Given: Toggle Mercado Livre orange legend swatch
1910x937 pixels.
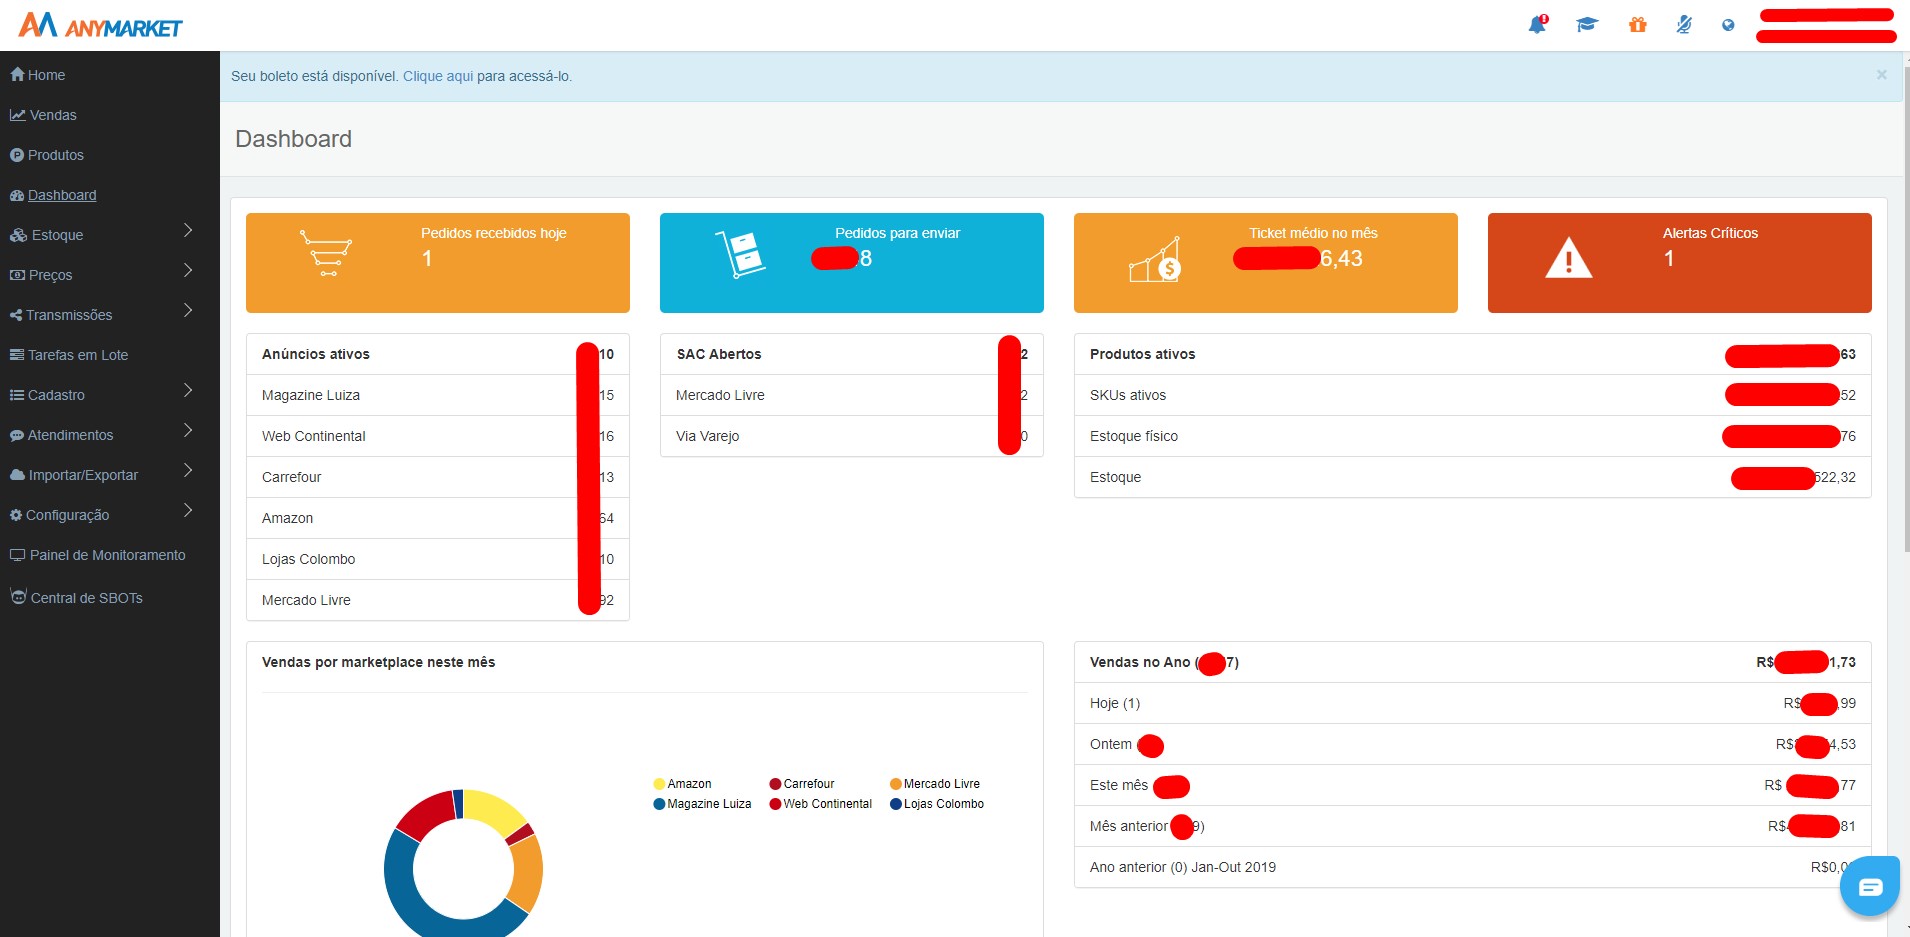Looking at the screenshot, I should [x=896, y=784].
